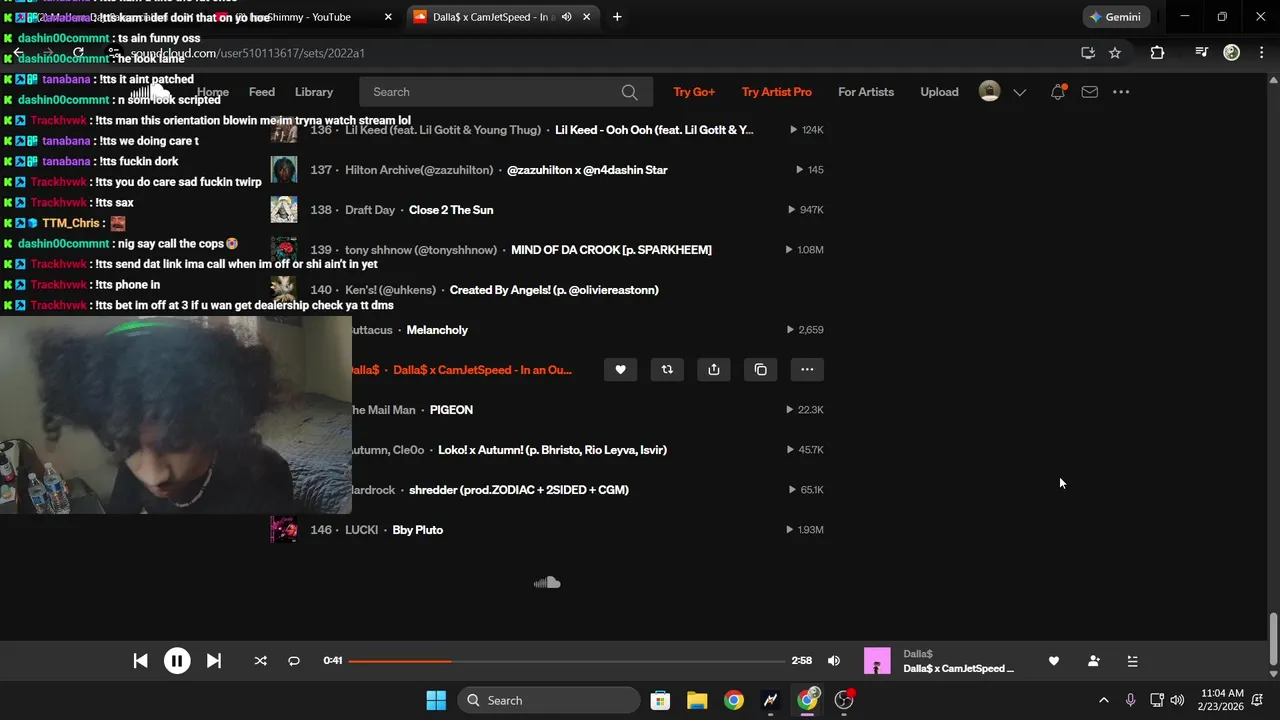Skip to the previous track
The image size is (1280, 720).
coord(141,661)
